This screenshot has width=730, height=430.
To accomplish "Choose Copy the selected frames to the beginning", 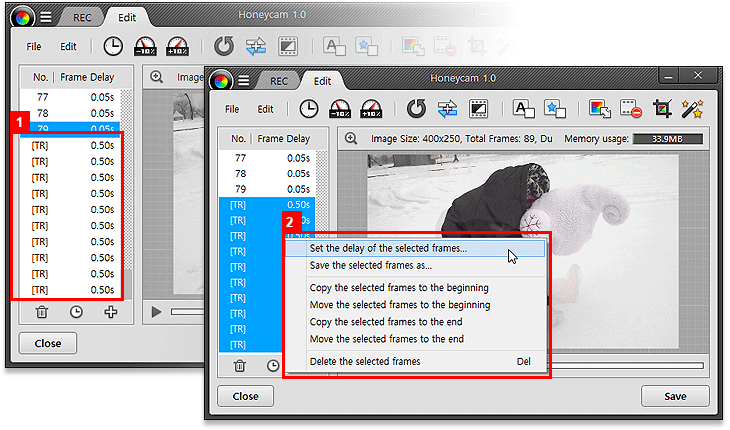I will [399, 288].
